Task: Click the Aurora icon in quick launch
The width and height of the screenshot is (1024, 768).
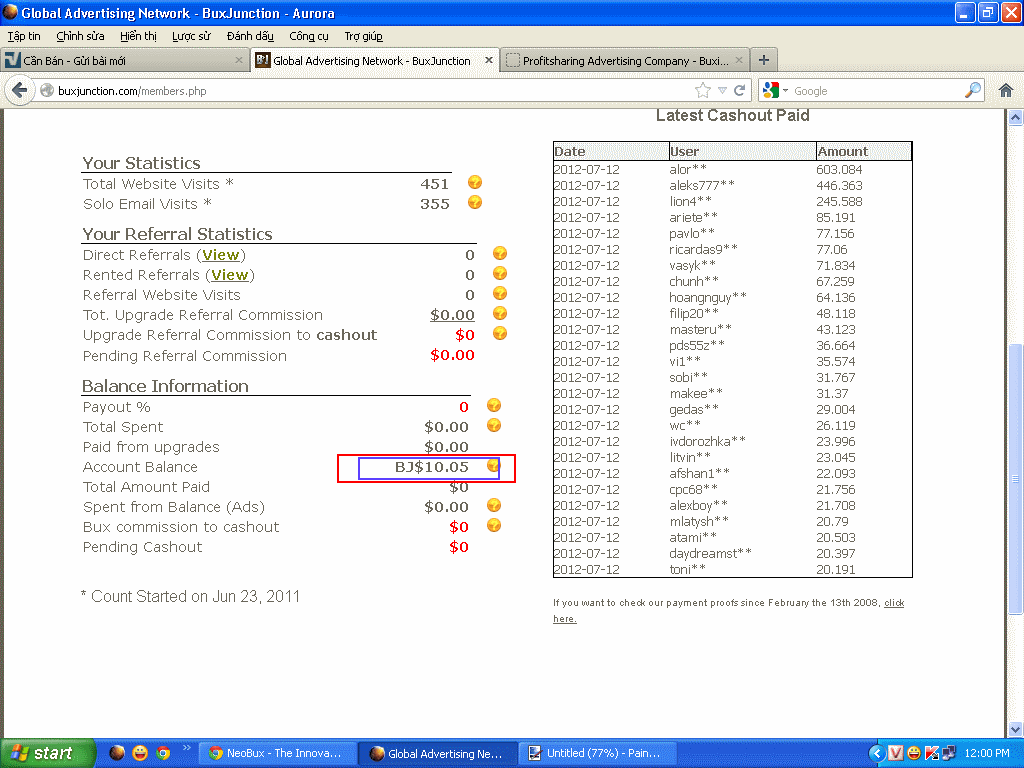Action: pyautogui.click(x=117, y=753)
